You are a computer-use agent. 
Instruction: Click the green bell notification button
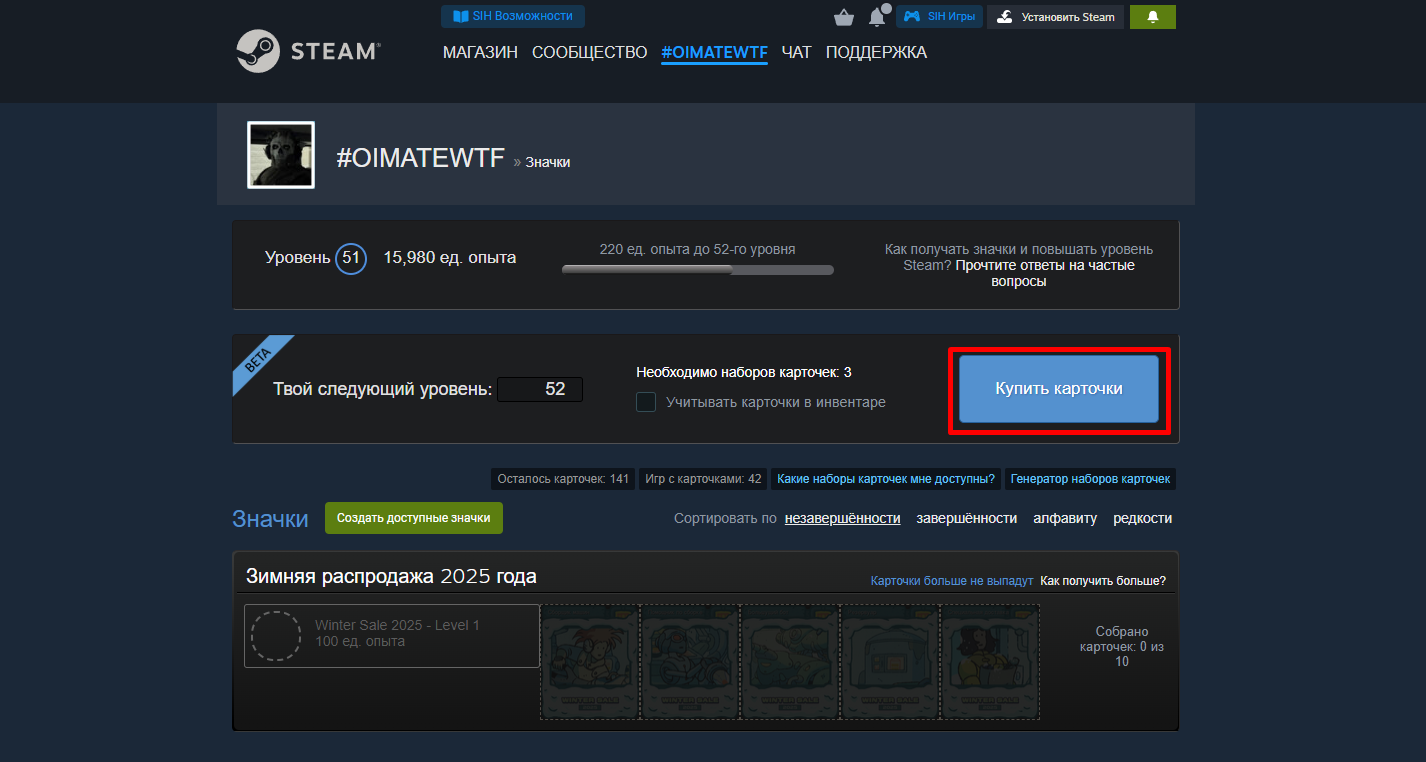1152,17
